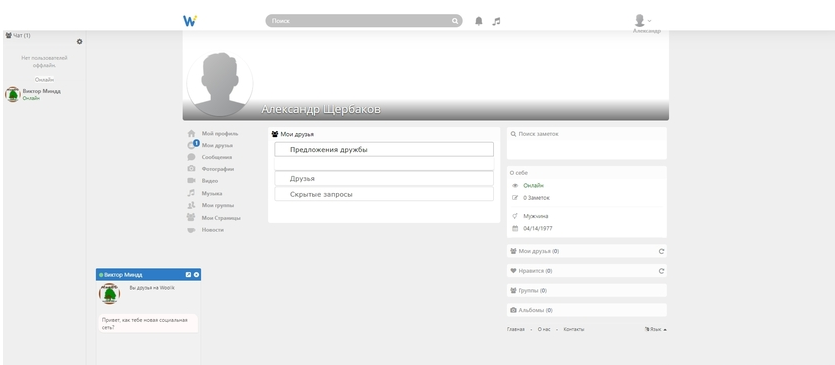
Task: Focus the Поиск заметок field
Action: [586, 134]
